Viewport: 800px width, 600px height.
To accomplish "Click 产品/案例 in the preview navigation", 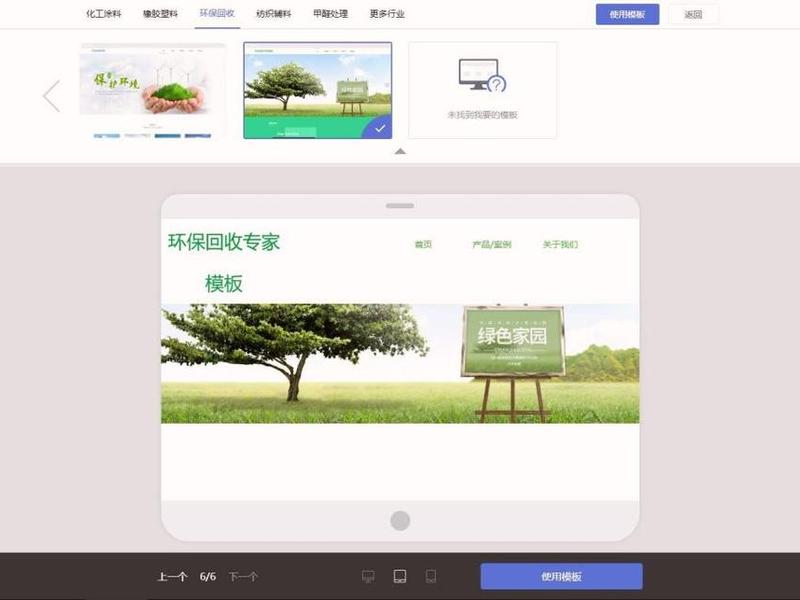I will click(x=491, y=244).
